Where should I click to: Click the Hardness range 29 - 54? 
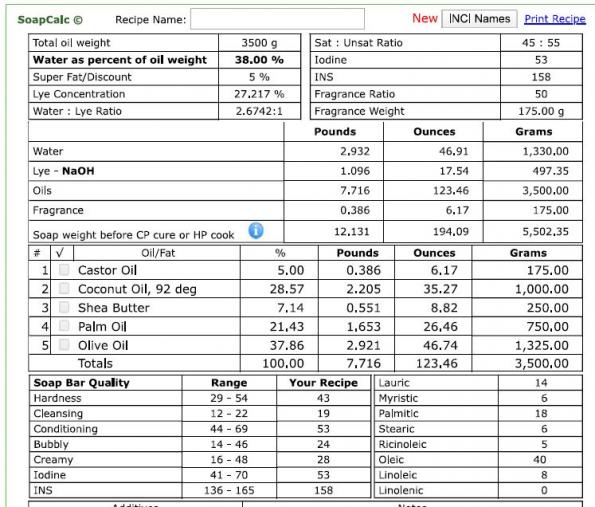click(229, 398)
